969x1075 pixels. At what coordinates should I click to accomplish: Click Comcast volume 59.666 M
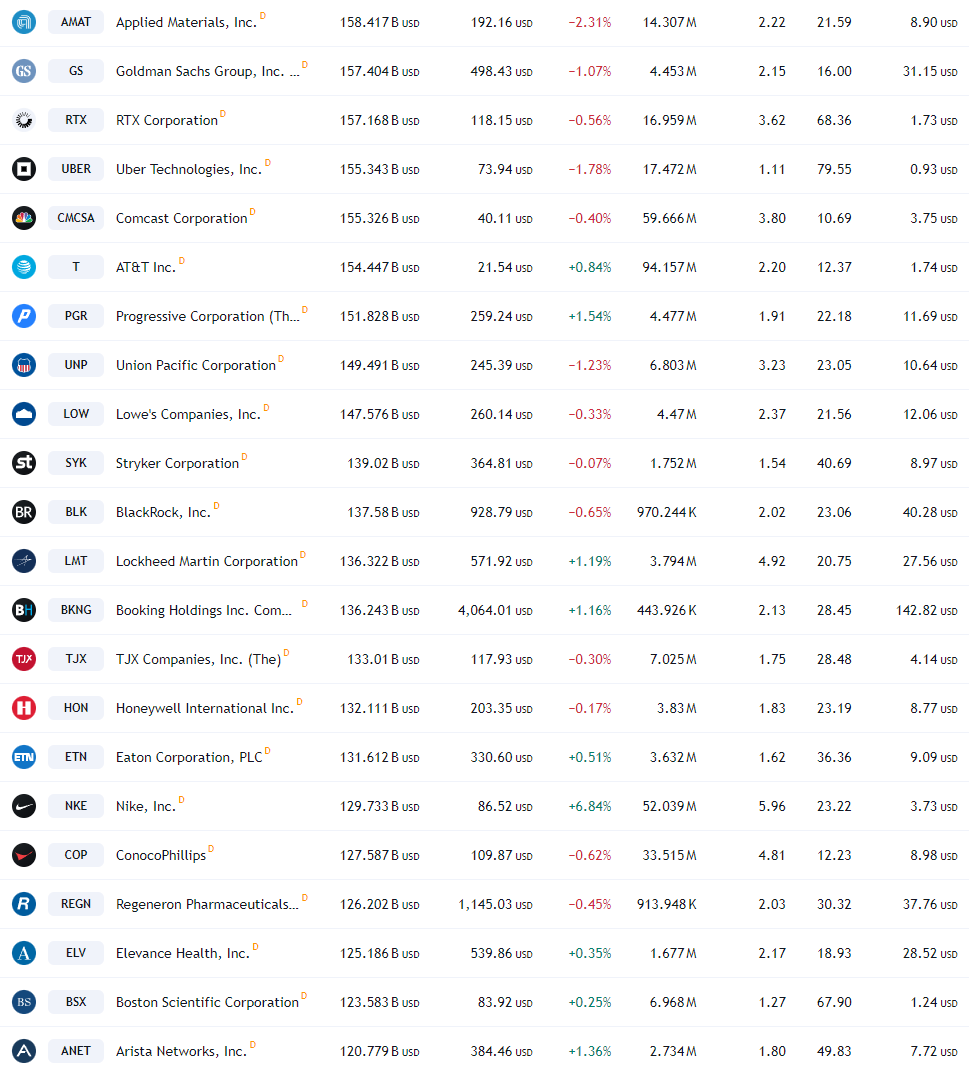tap(669, 218)
